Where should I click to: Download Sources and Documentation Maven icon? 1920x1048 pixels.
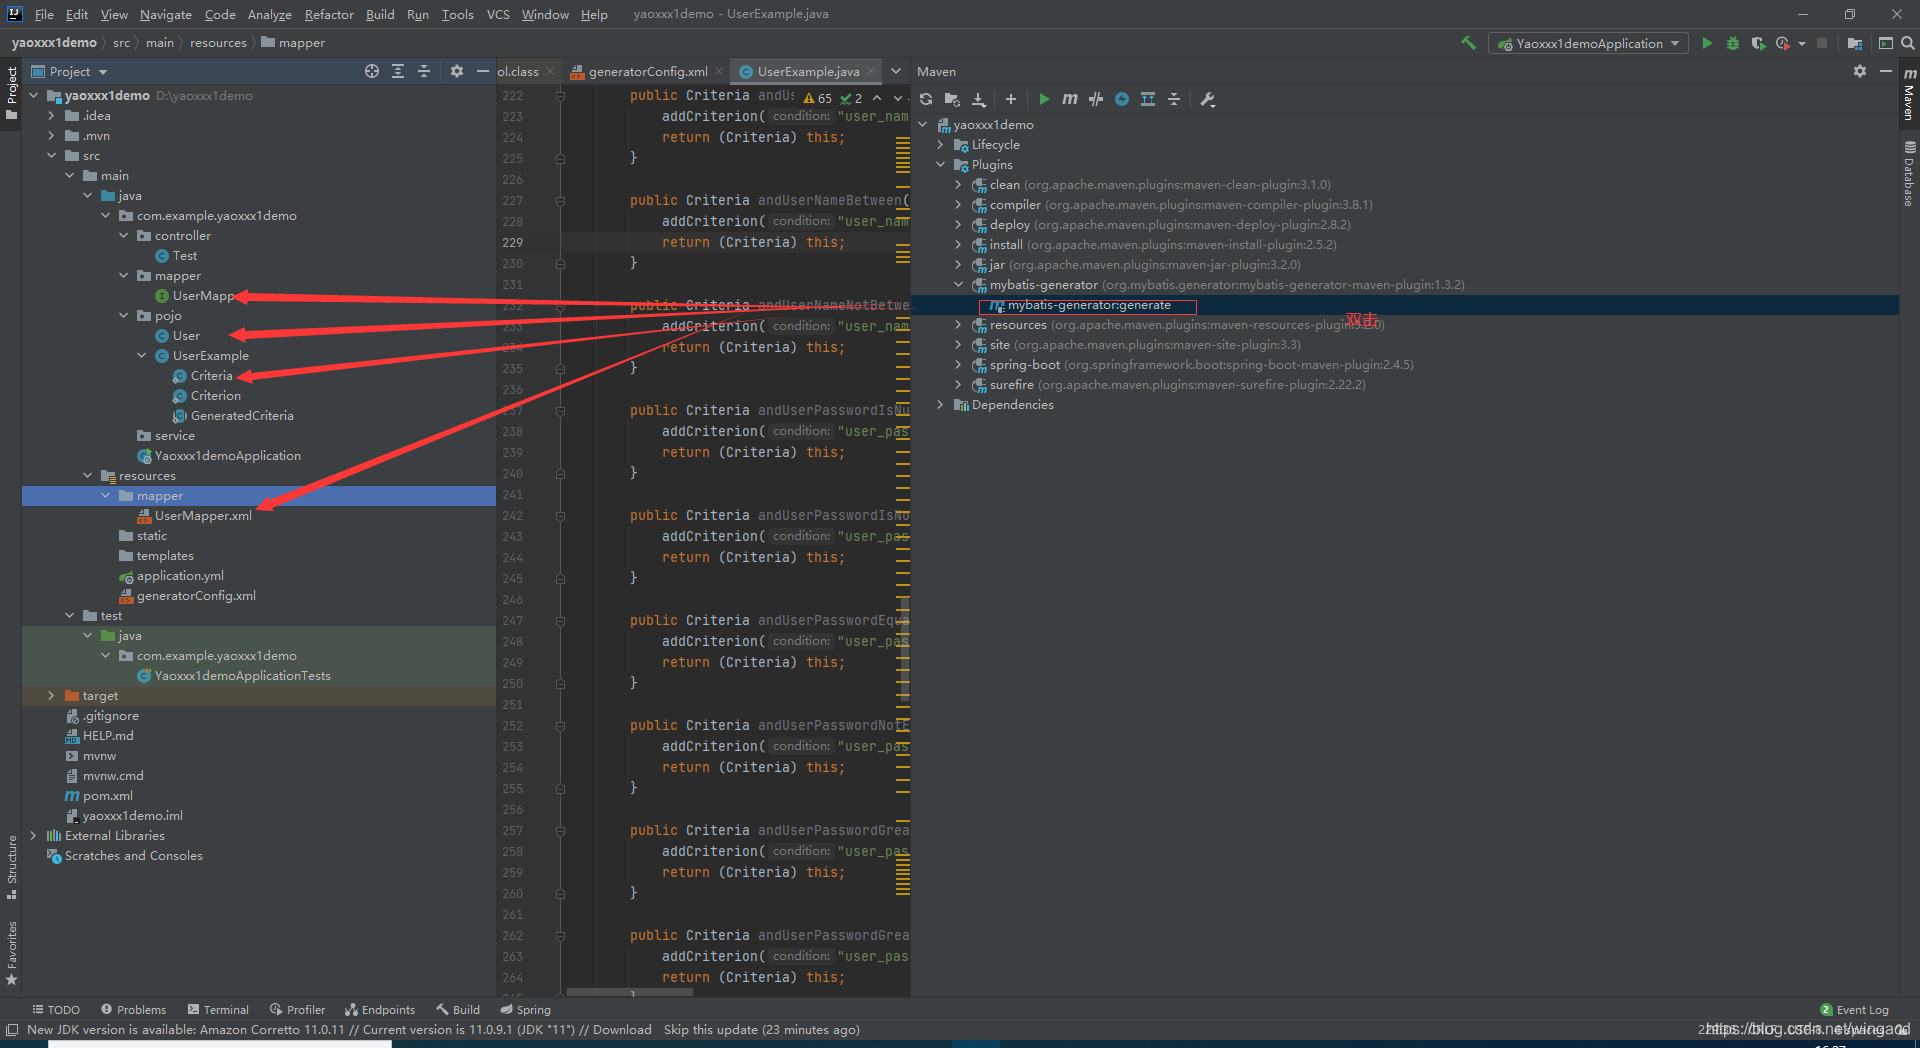click(x=979, y=99)
